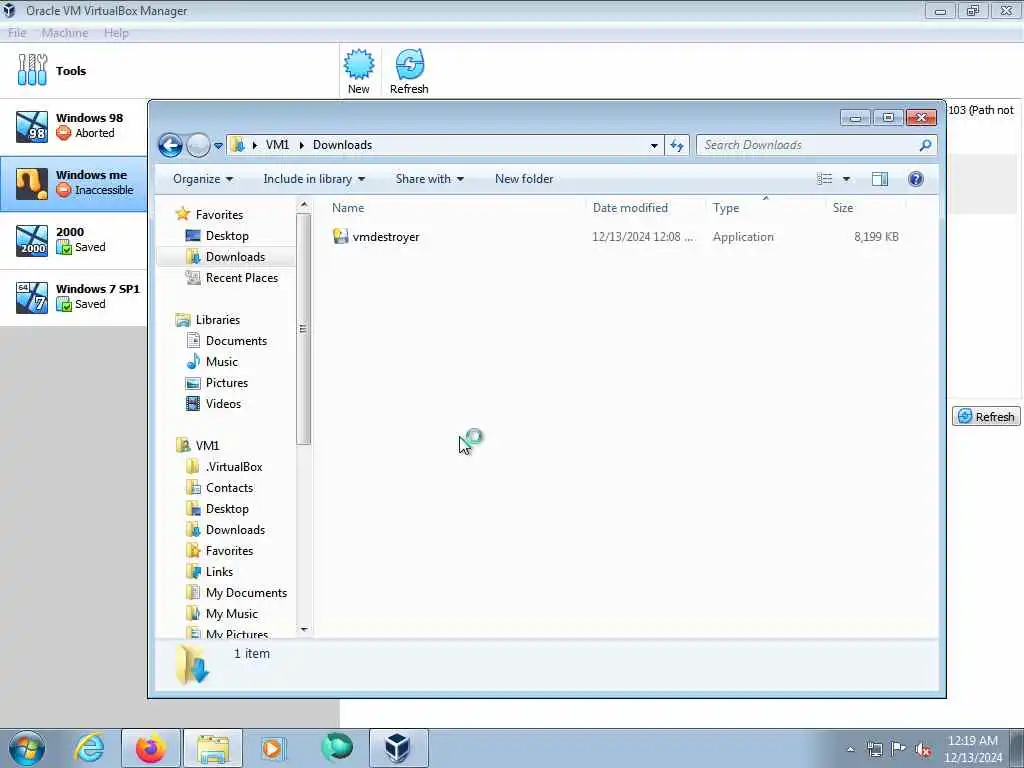Open the view options dropdown arrow
The width and height of the screenshot is (1024, 768).
click(846, 179)
